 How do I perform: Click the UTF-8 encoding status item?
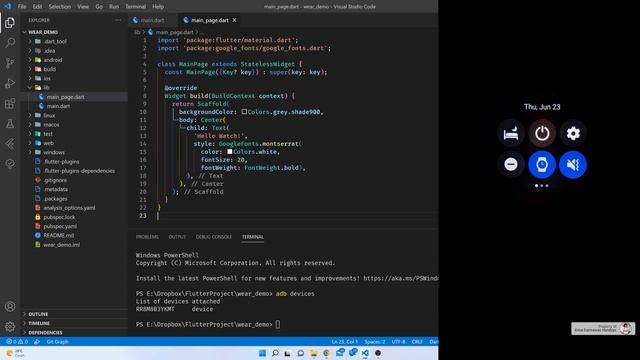pos(398,342)
